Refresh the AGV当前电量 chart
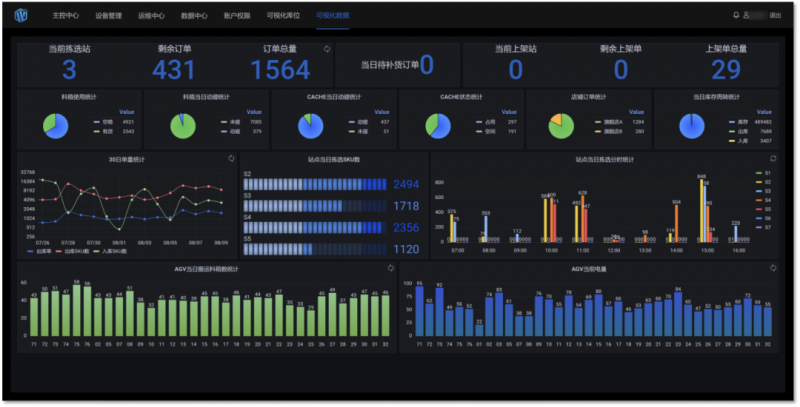Viewport: 800px width, 407px height. click(x=773, y=268)
